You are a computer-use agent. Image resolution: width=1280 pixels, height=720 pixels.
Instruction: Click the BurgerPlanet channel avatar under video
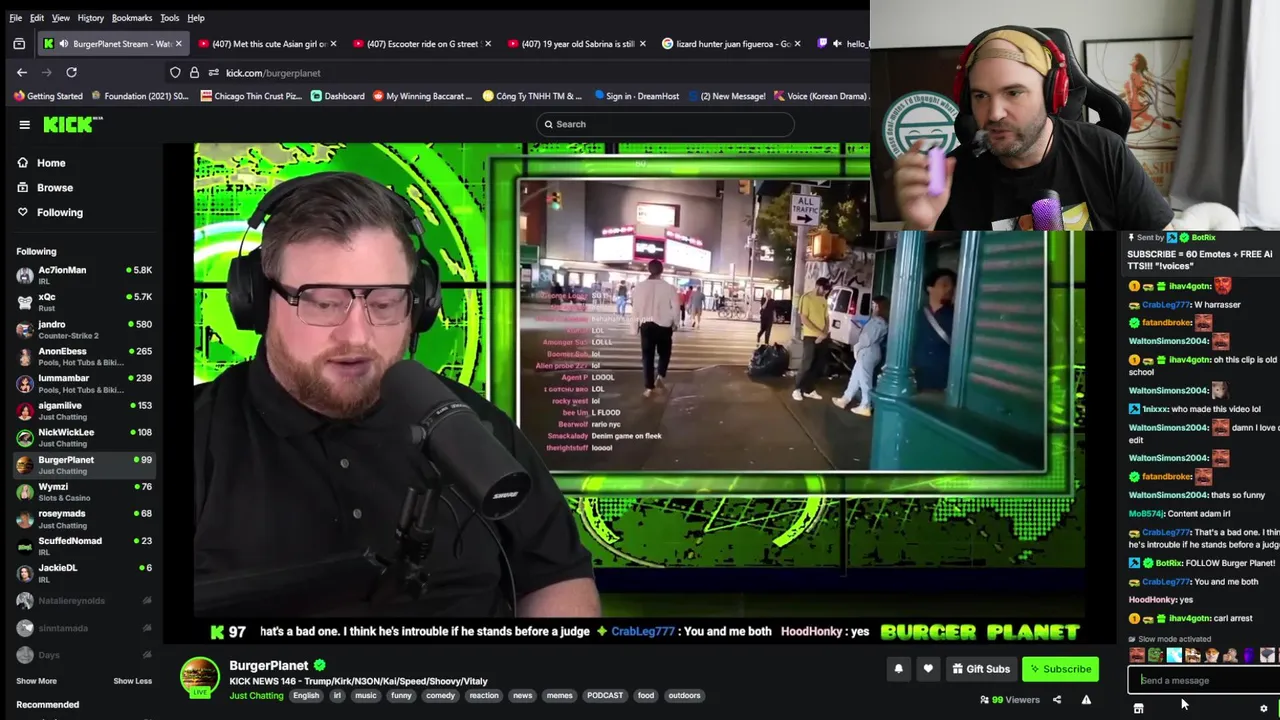[199, 677]
